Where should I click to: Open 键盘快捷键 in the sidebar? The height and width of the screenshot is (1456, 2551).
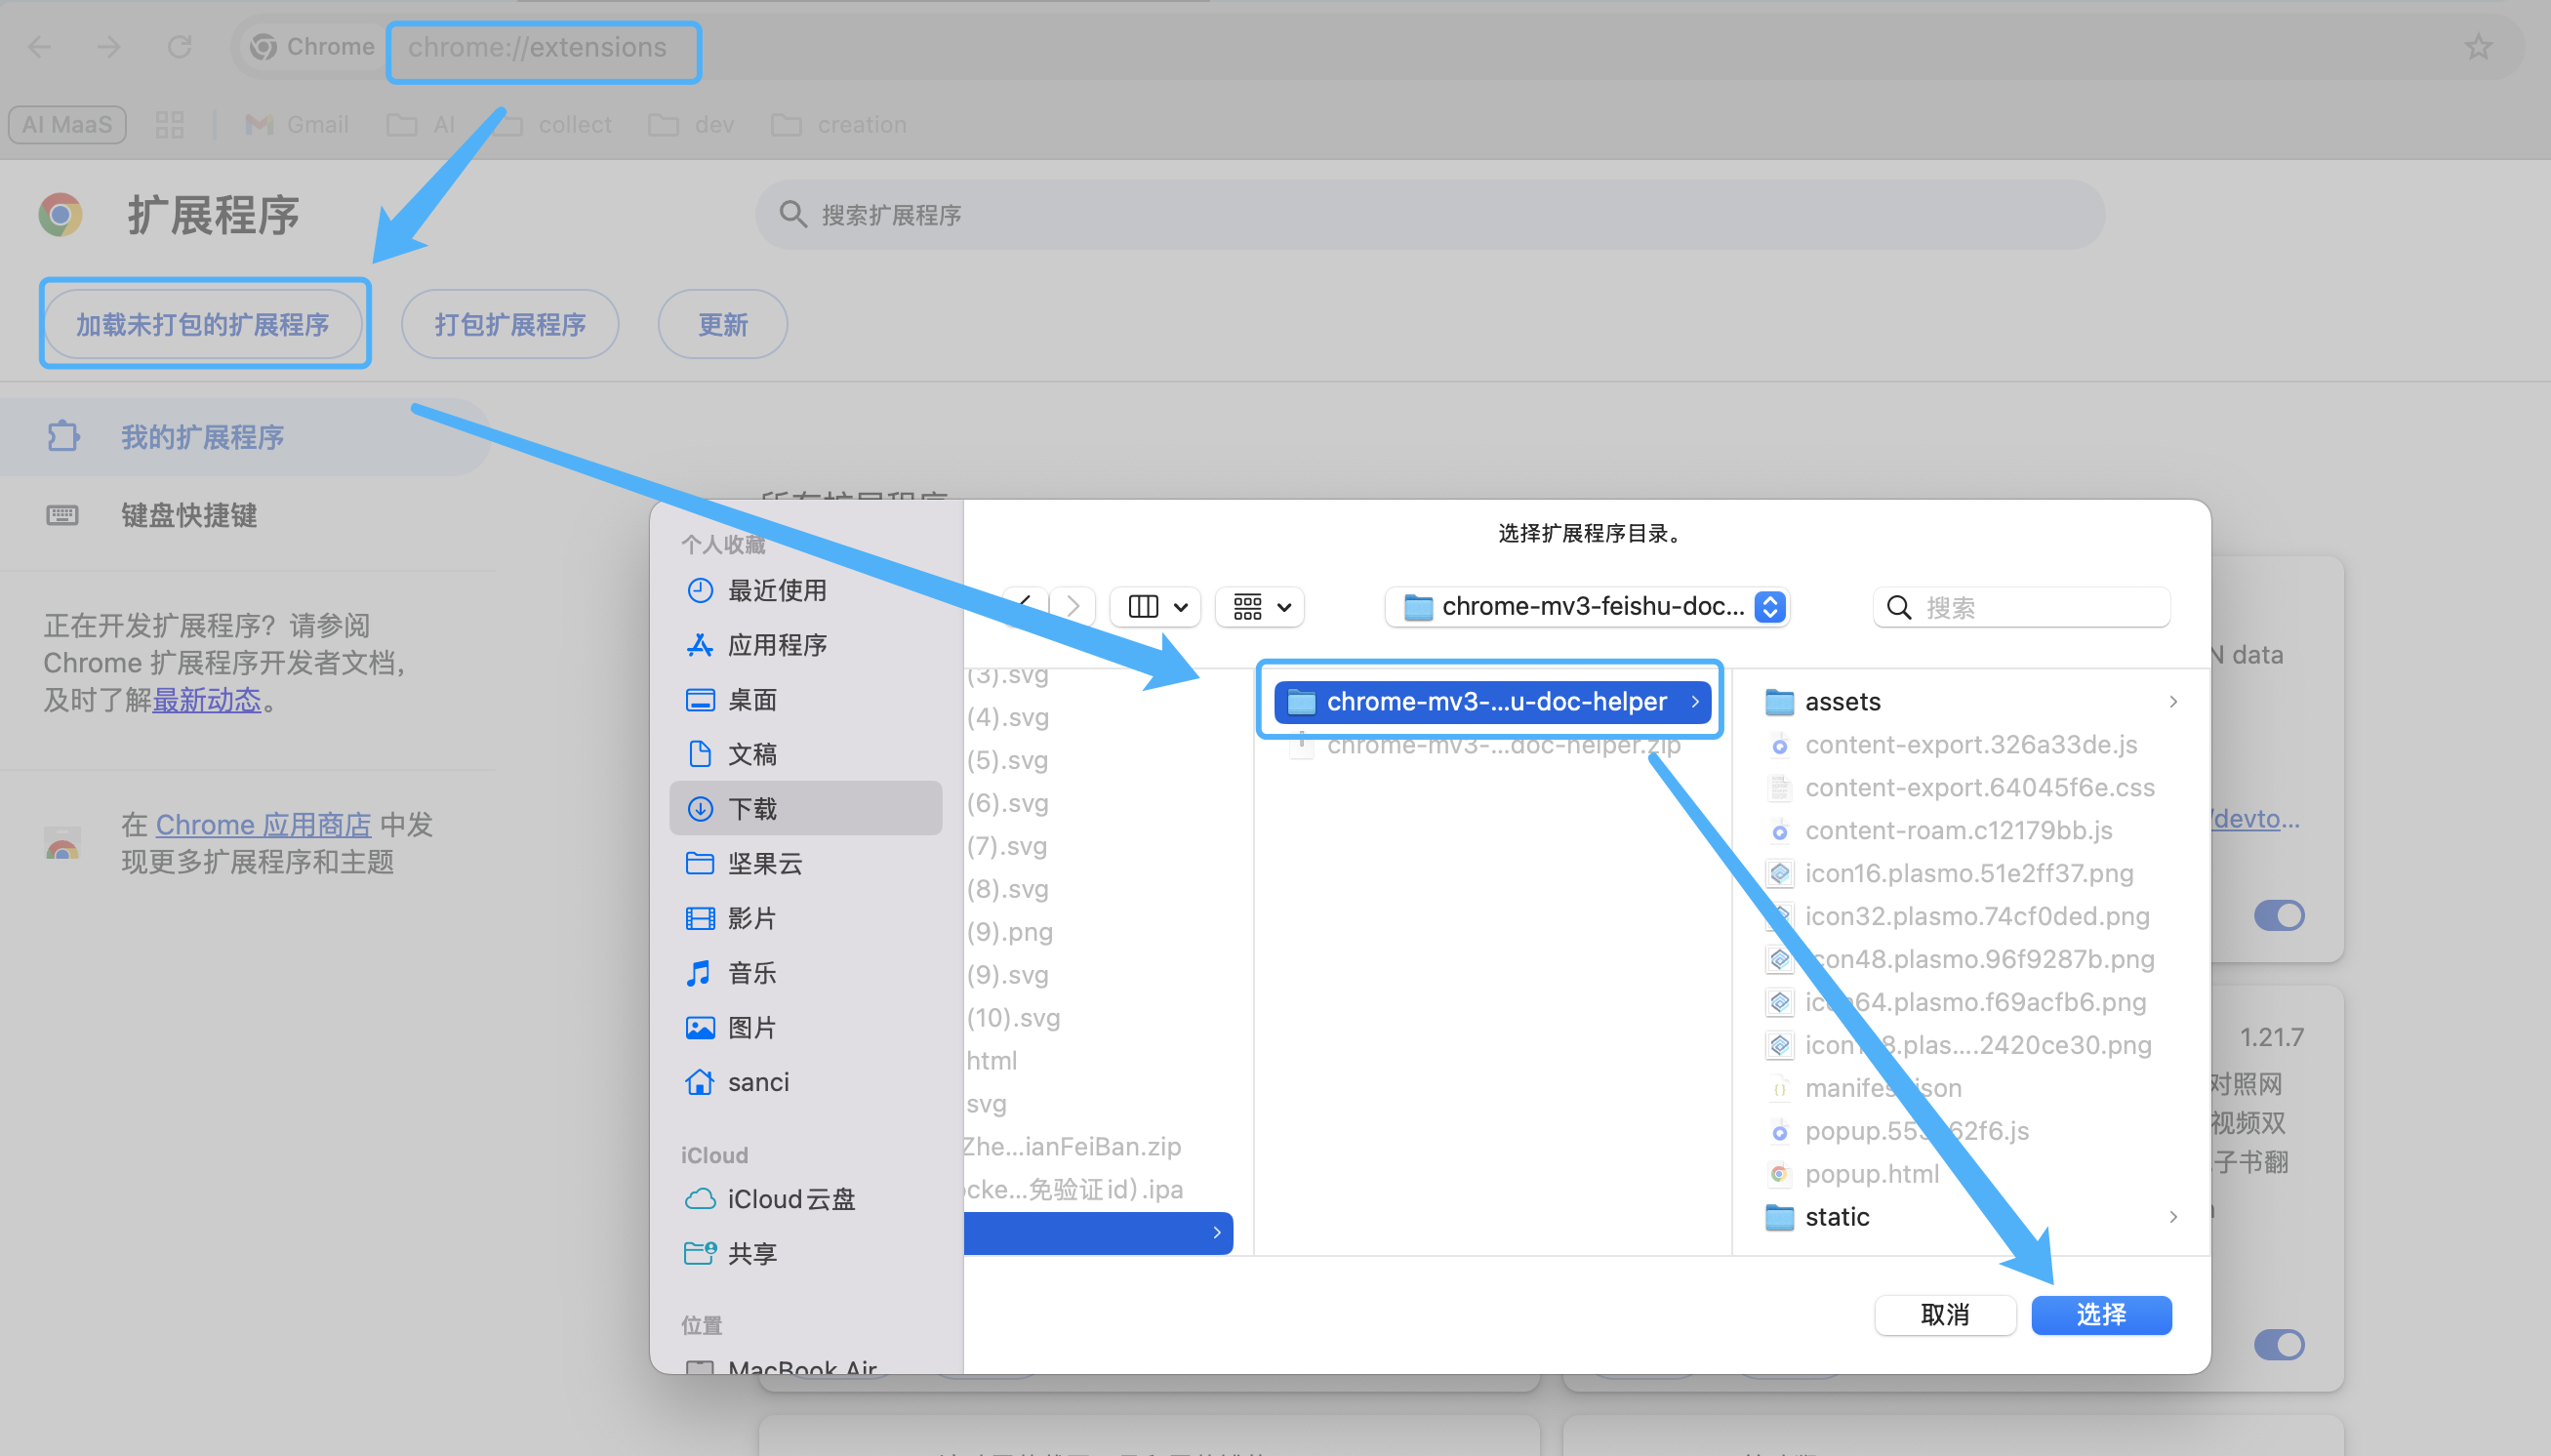tap(189, 515)
